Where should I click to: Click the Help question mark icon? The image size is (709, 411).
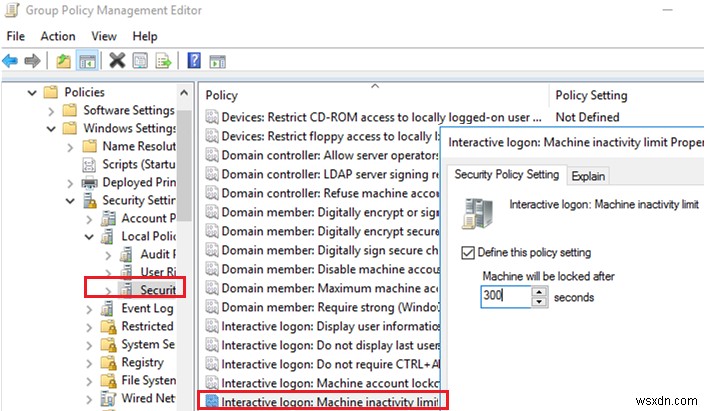pyautogui.click(x=194, y=60)
